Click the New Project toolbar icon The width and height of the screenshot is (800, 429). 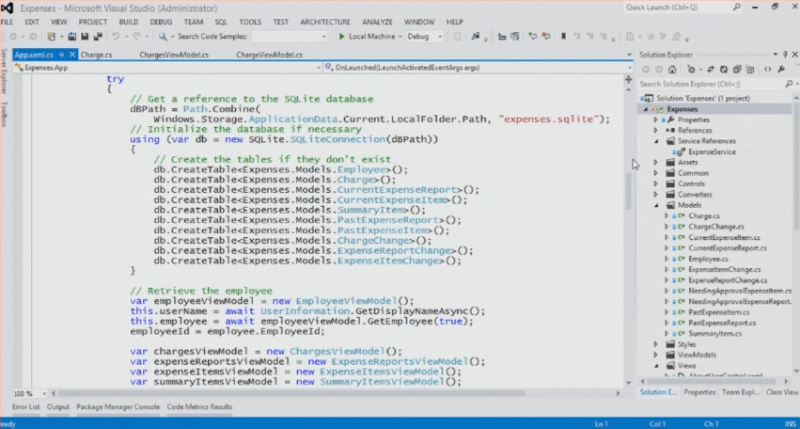coord(52,36)
